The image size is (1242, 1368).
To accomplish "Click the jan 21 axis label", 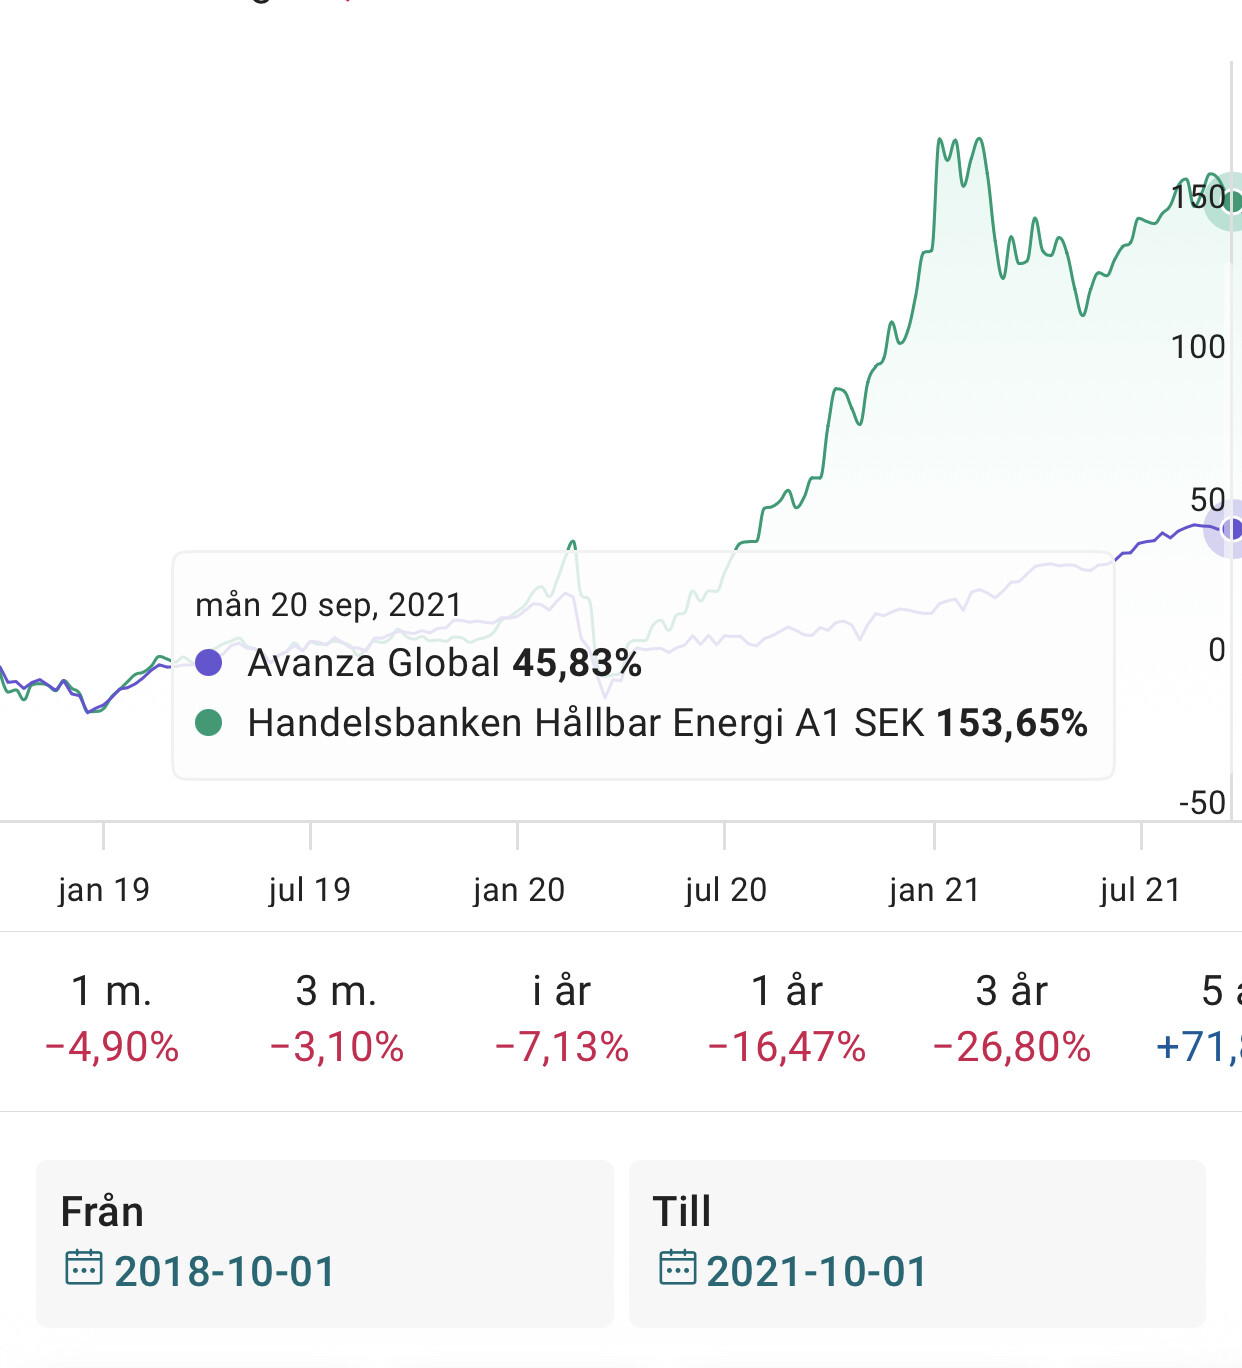I will pos(934,889).
